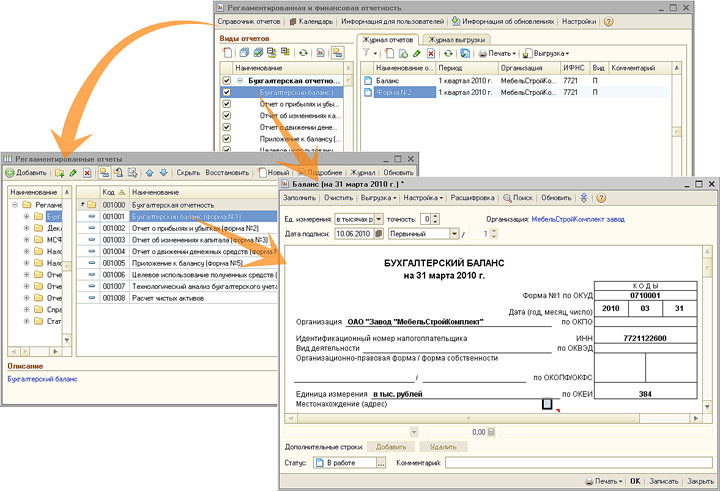This screenshot has height=491, width=720.
Task: Click the green Добавить button in Регламентированные отчеты
Action: (26, 173)
